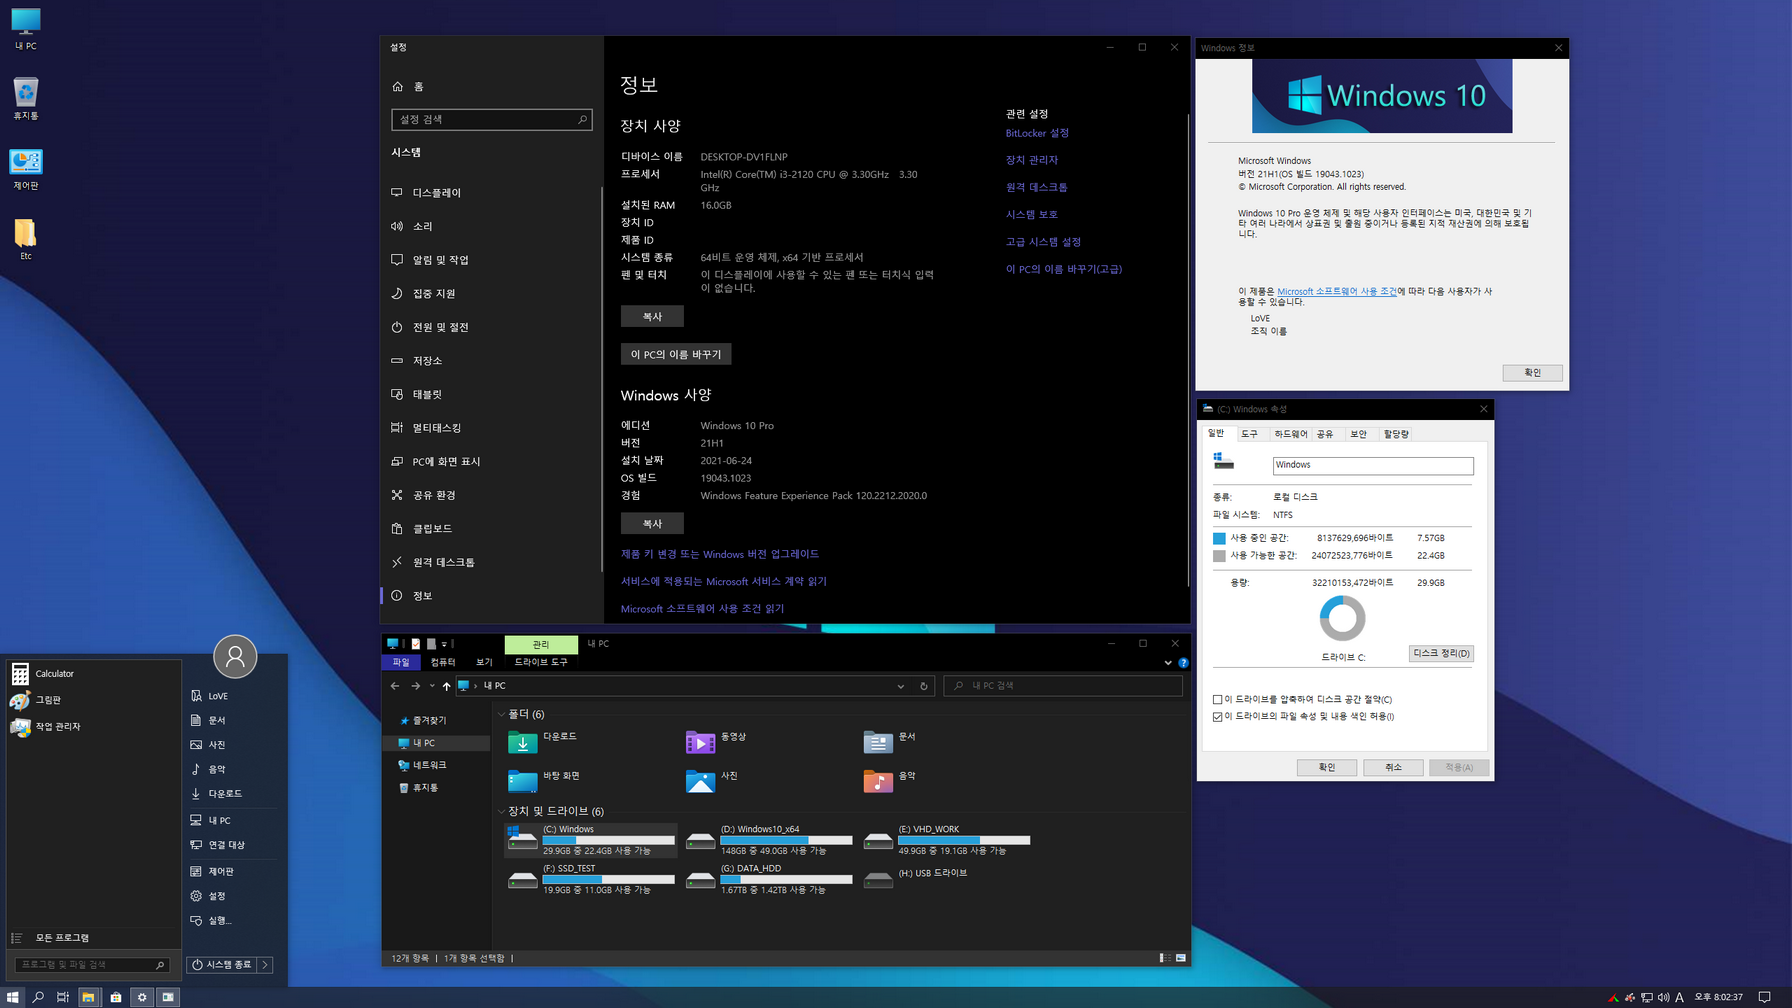Expand the Explorer ribbon chevron

pos(1168,662)
